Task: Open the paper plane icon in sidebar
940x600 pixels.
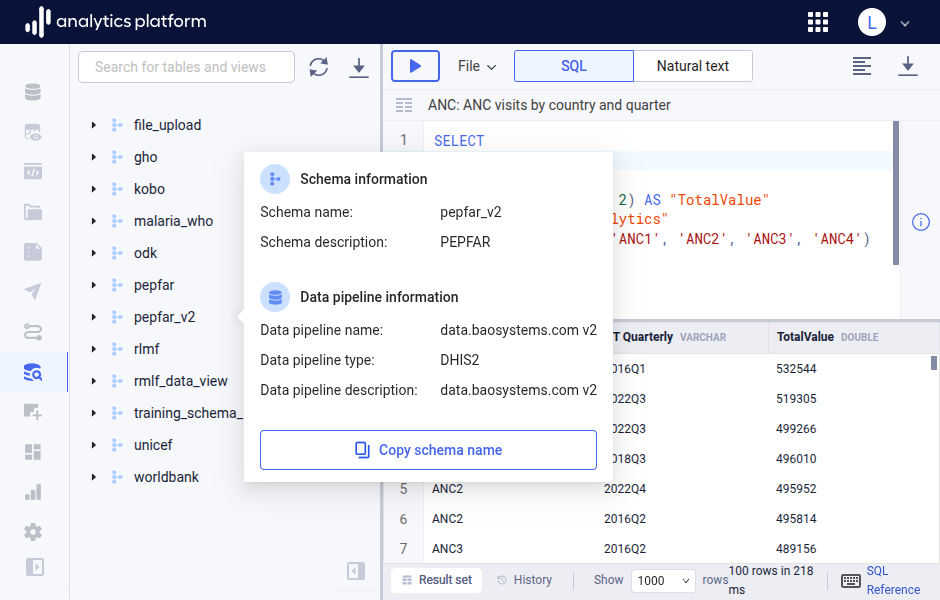Action: tap(33, 292)
